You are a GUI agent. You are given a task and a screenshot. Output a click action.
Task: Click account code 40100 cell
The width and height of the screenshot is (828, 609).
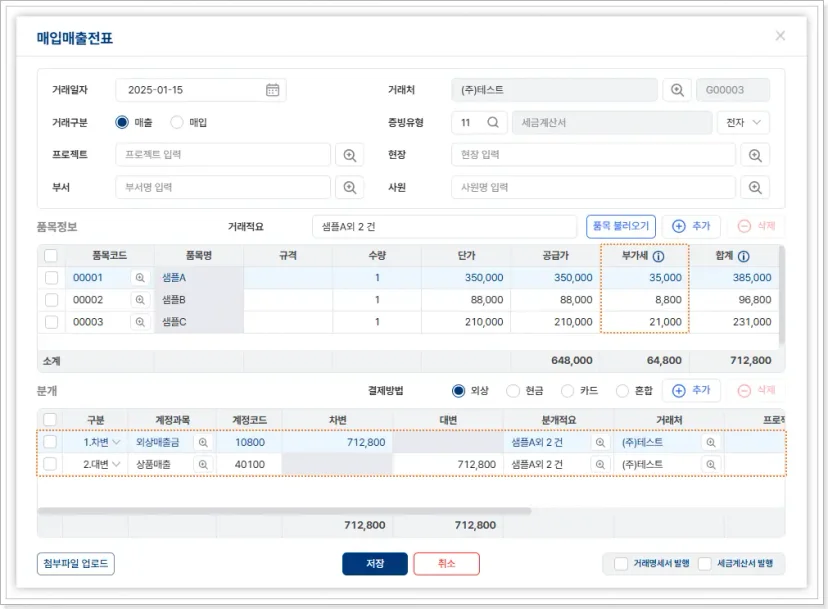[250, 464]
